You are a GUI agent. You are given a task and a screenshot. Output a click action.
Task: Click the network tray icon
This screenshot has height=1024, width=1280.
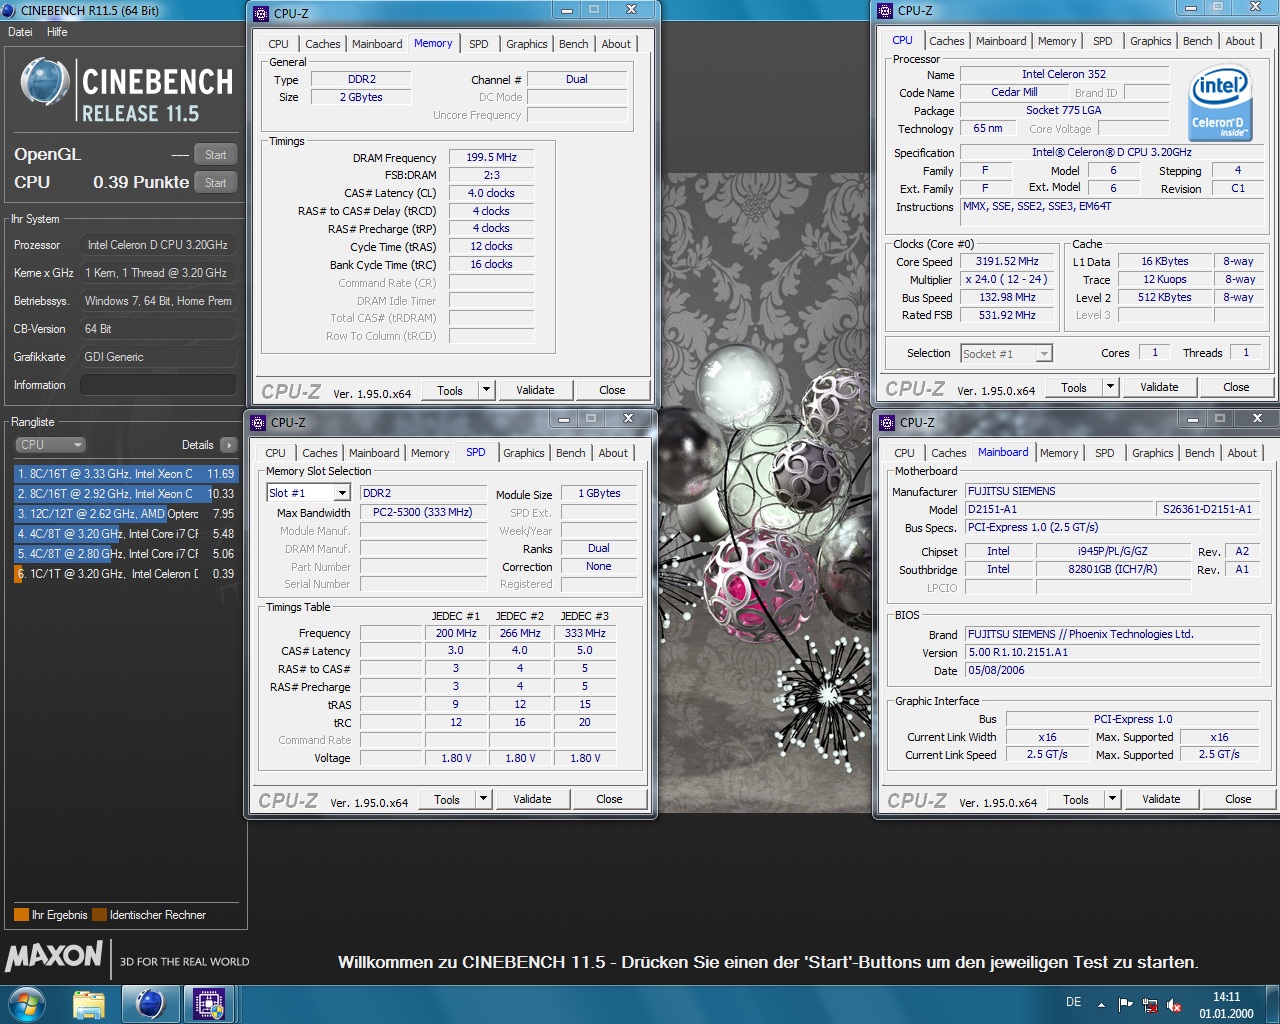point(1150,1004)
